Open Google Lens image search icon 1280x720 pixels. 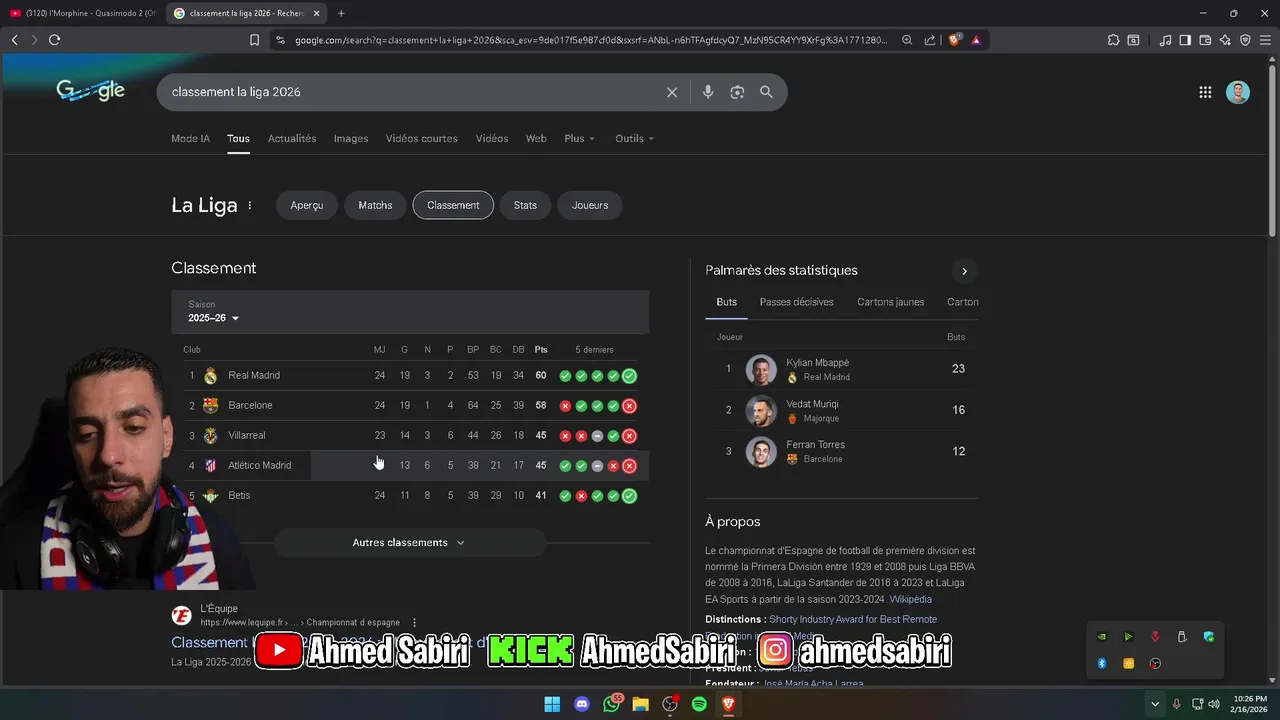(x=737, y=92)
